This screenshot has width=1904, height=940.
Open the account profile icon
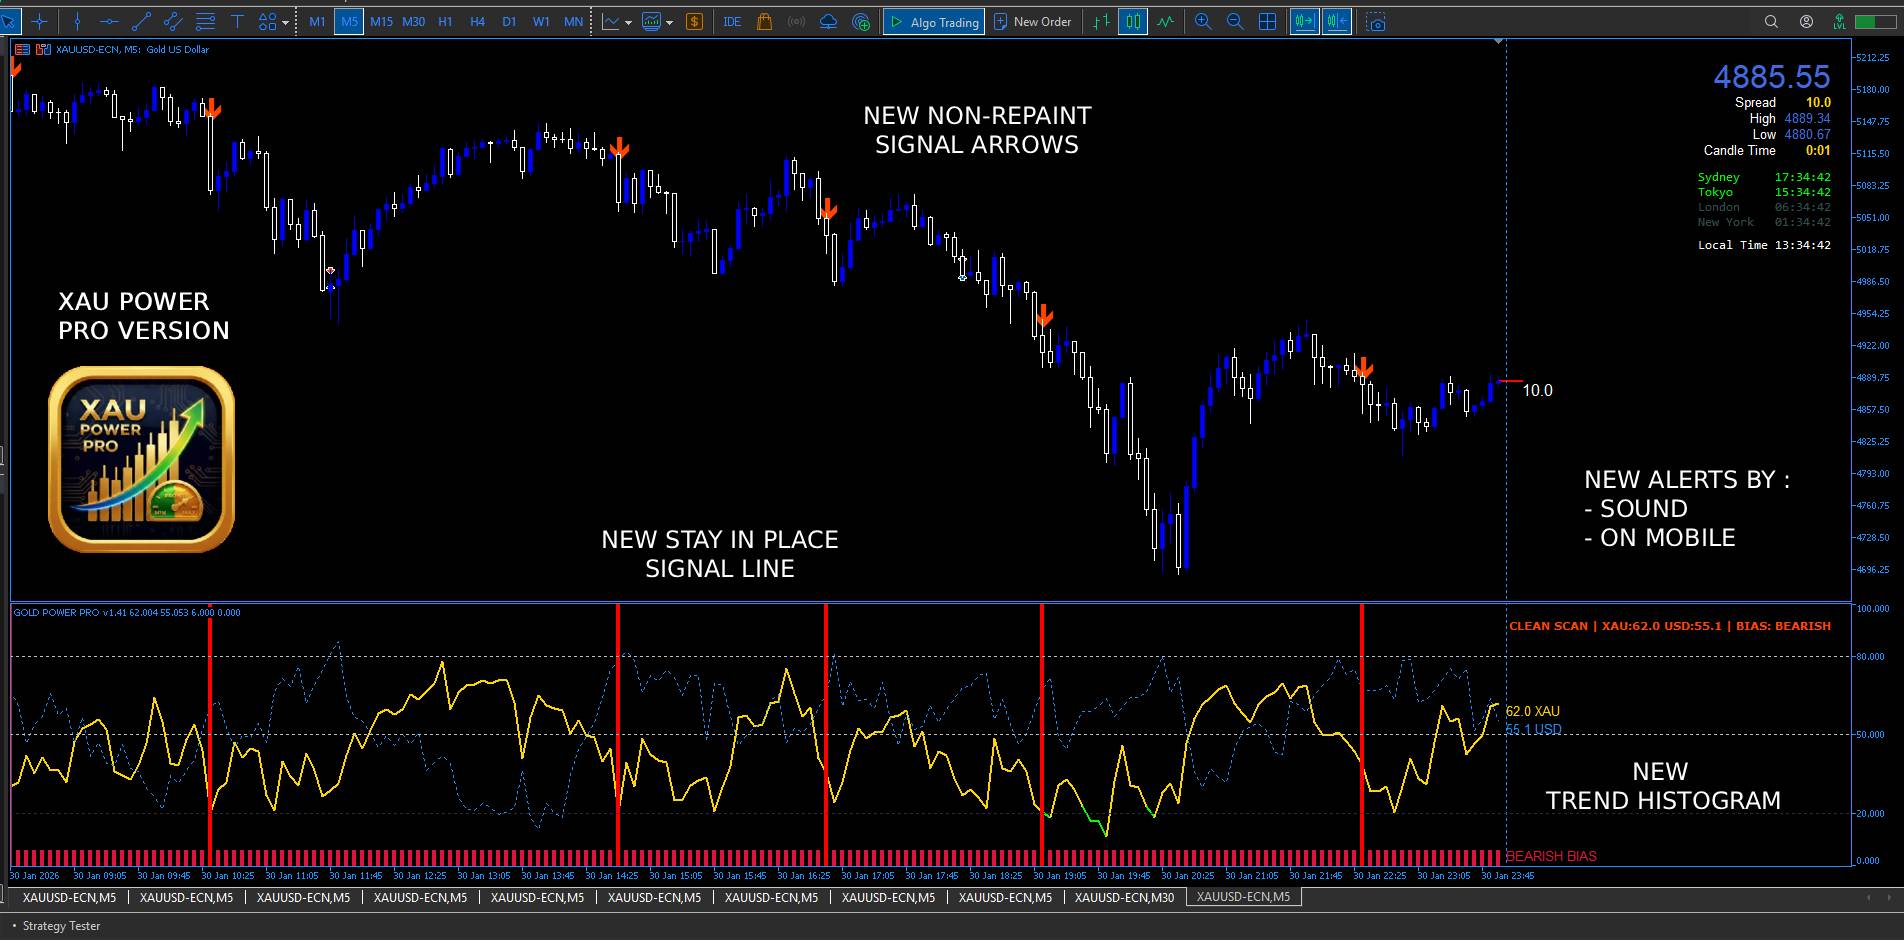pyautogui.click(x=1806, y=21)
